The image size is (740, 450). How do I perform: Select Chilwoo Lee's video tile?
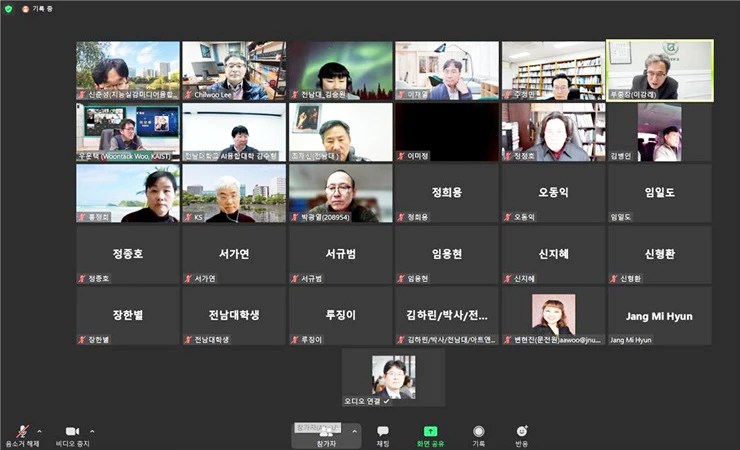(x=234, y=70)
